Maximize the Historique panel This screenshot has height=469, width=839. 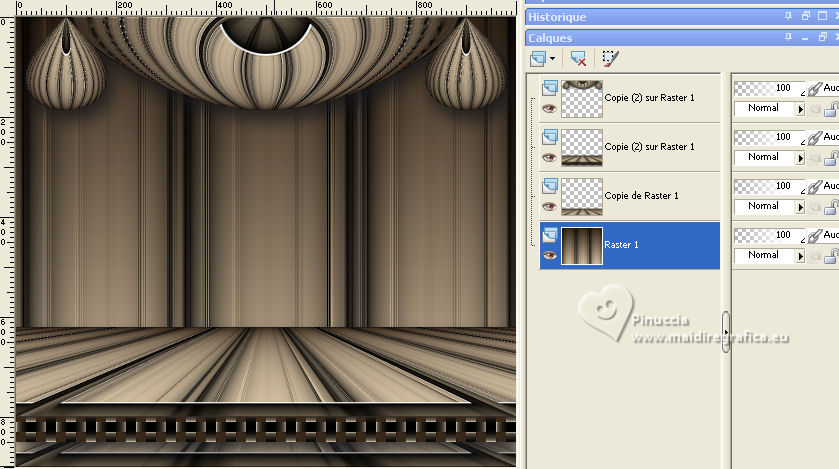[x=823, y=17]
